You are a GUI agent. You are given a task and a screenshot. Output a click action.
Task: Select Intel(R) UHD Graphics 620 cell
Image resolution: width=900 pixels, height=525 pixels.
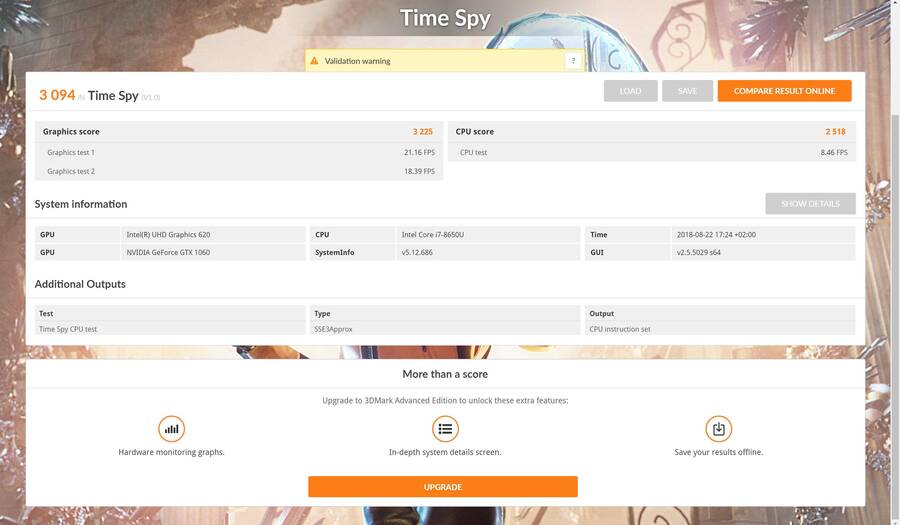tap(213, 235)
